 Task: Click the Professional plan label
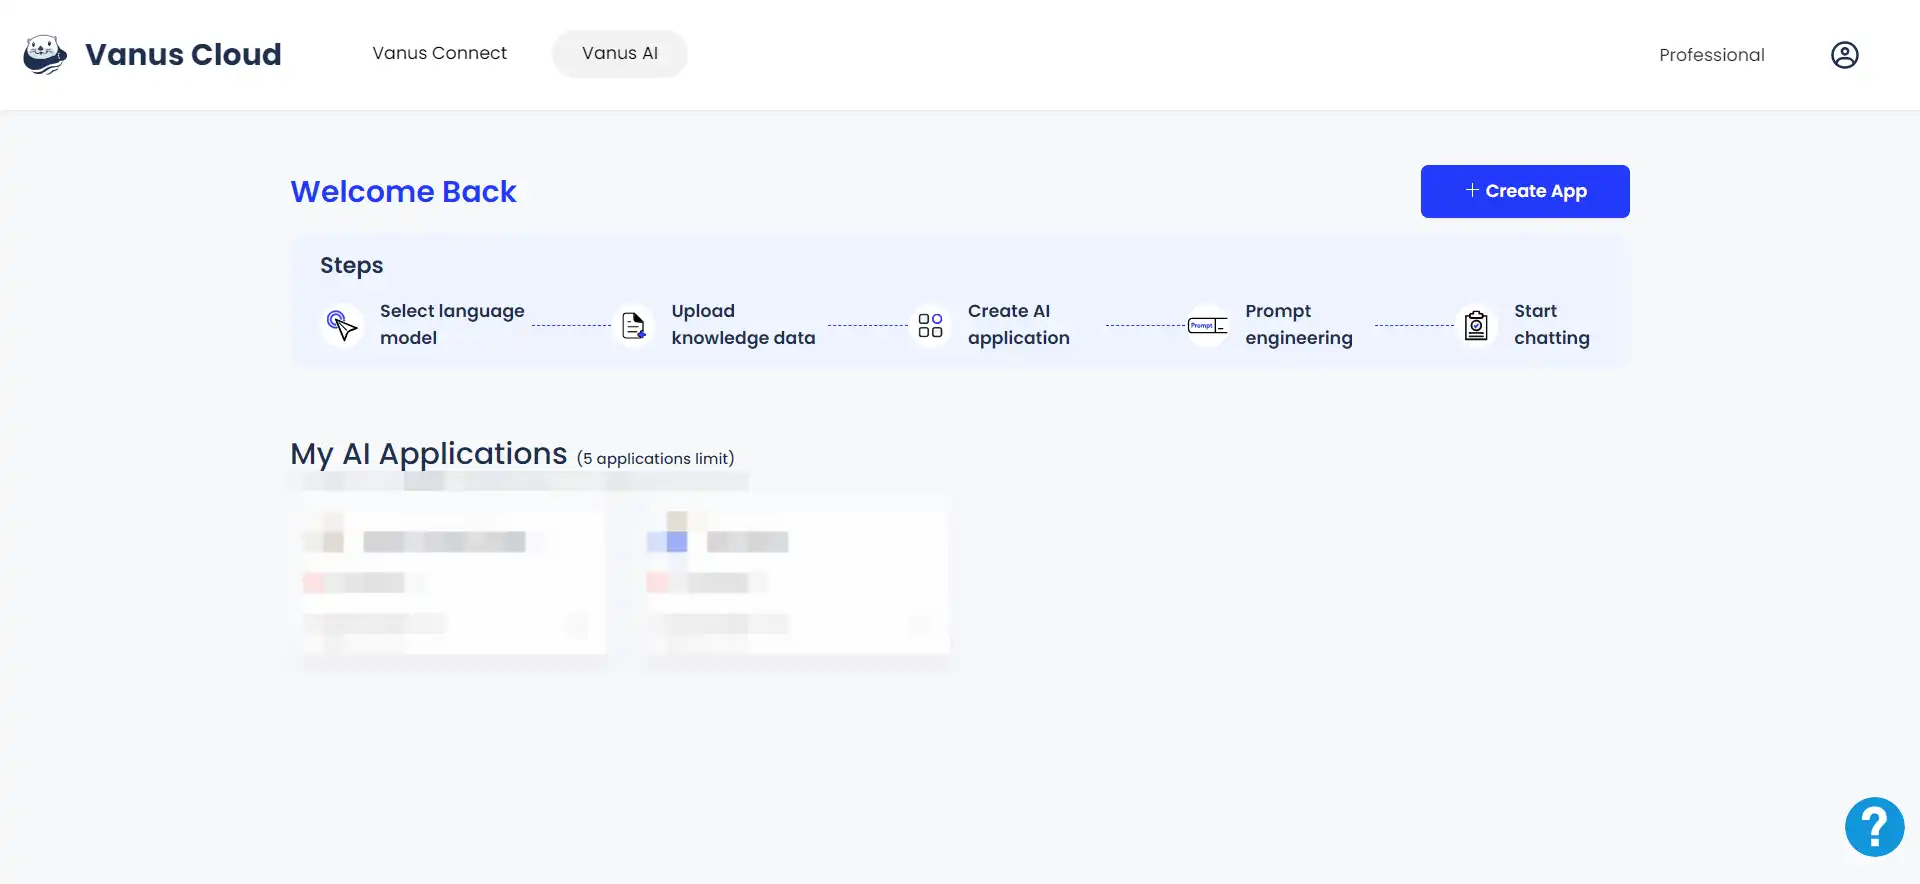1712,55
